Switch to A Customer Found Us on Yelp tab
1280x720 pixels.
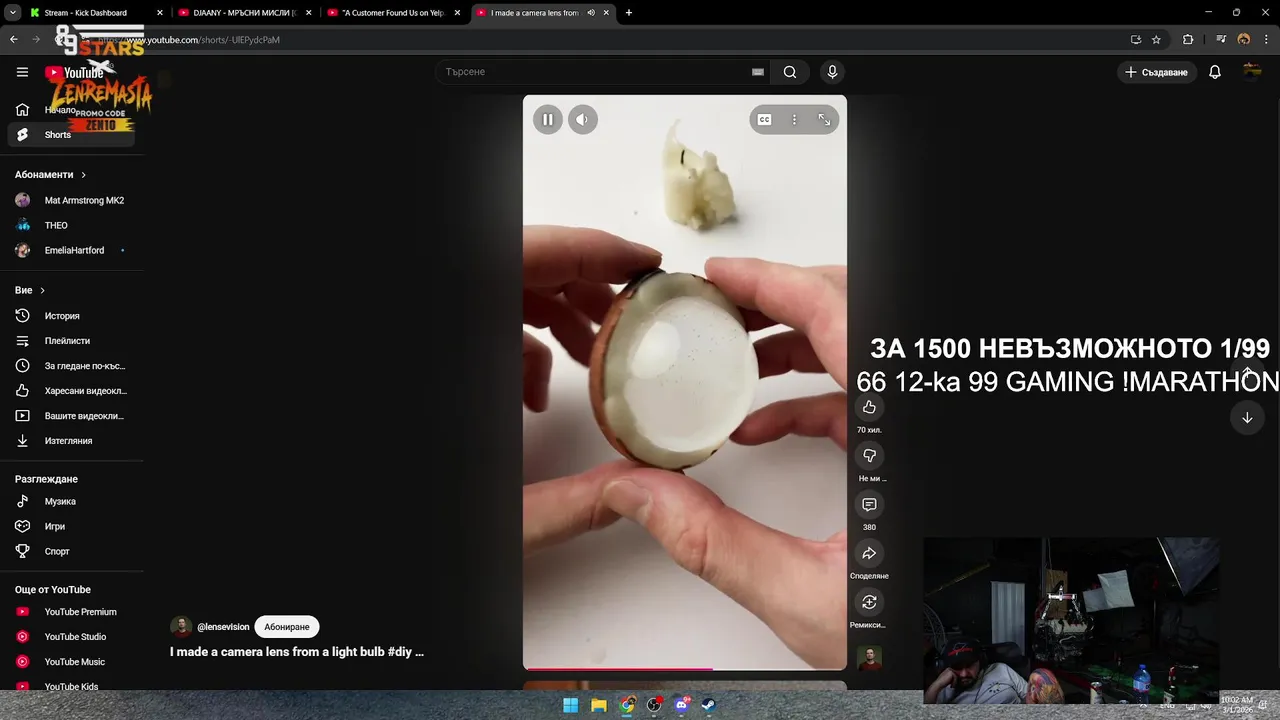(x=394, y=13)
